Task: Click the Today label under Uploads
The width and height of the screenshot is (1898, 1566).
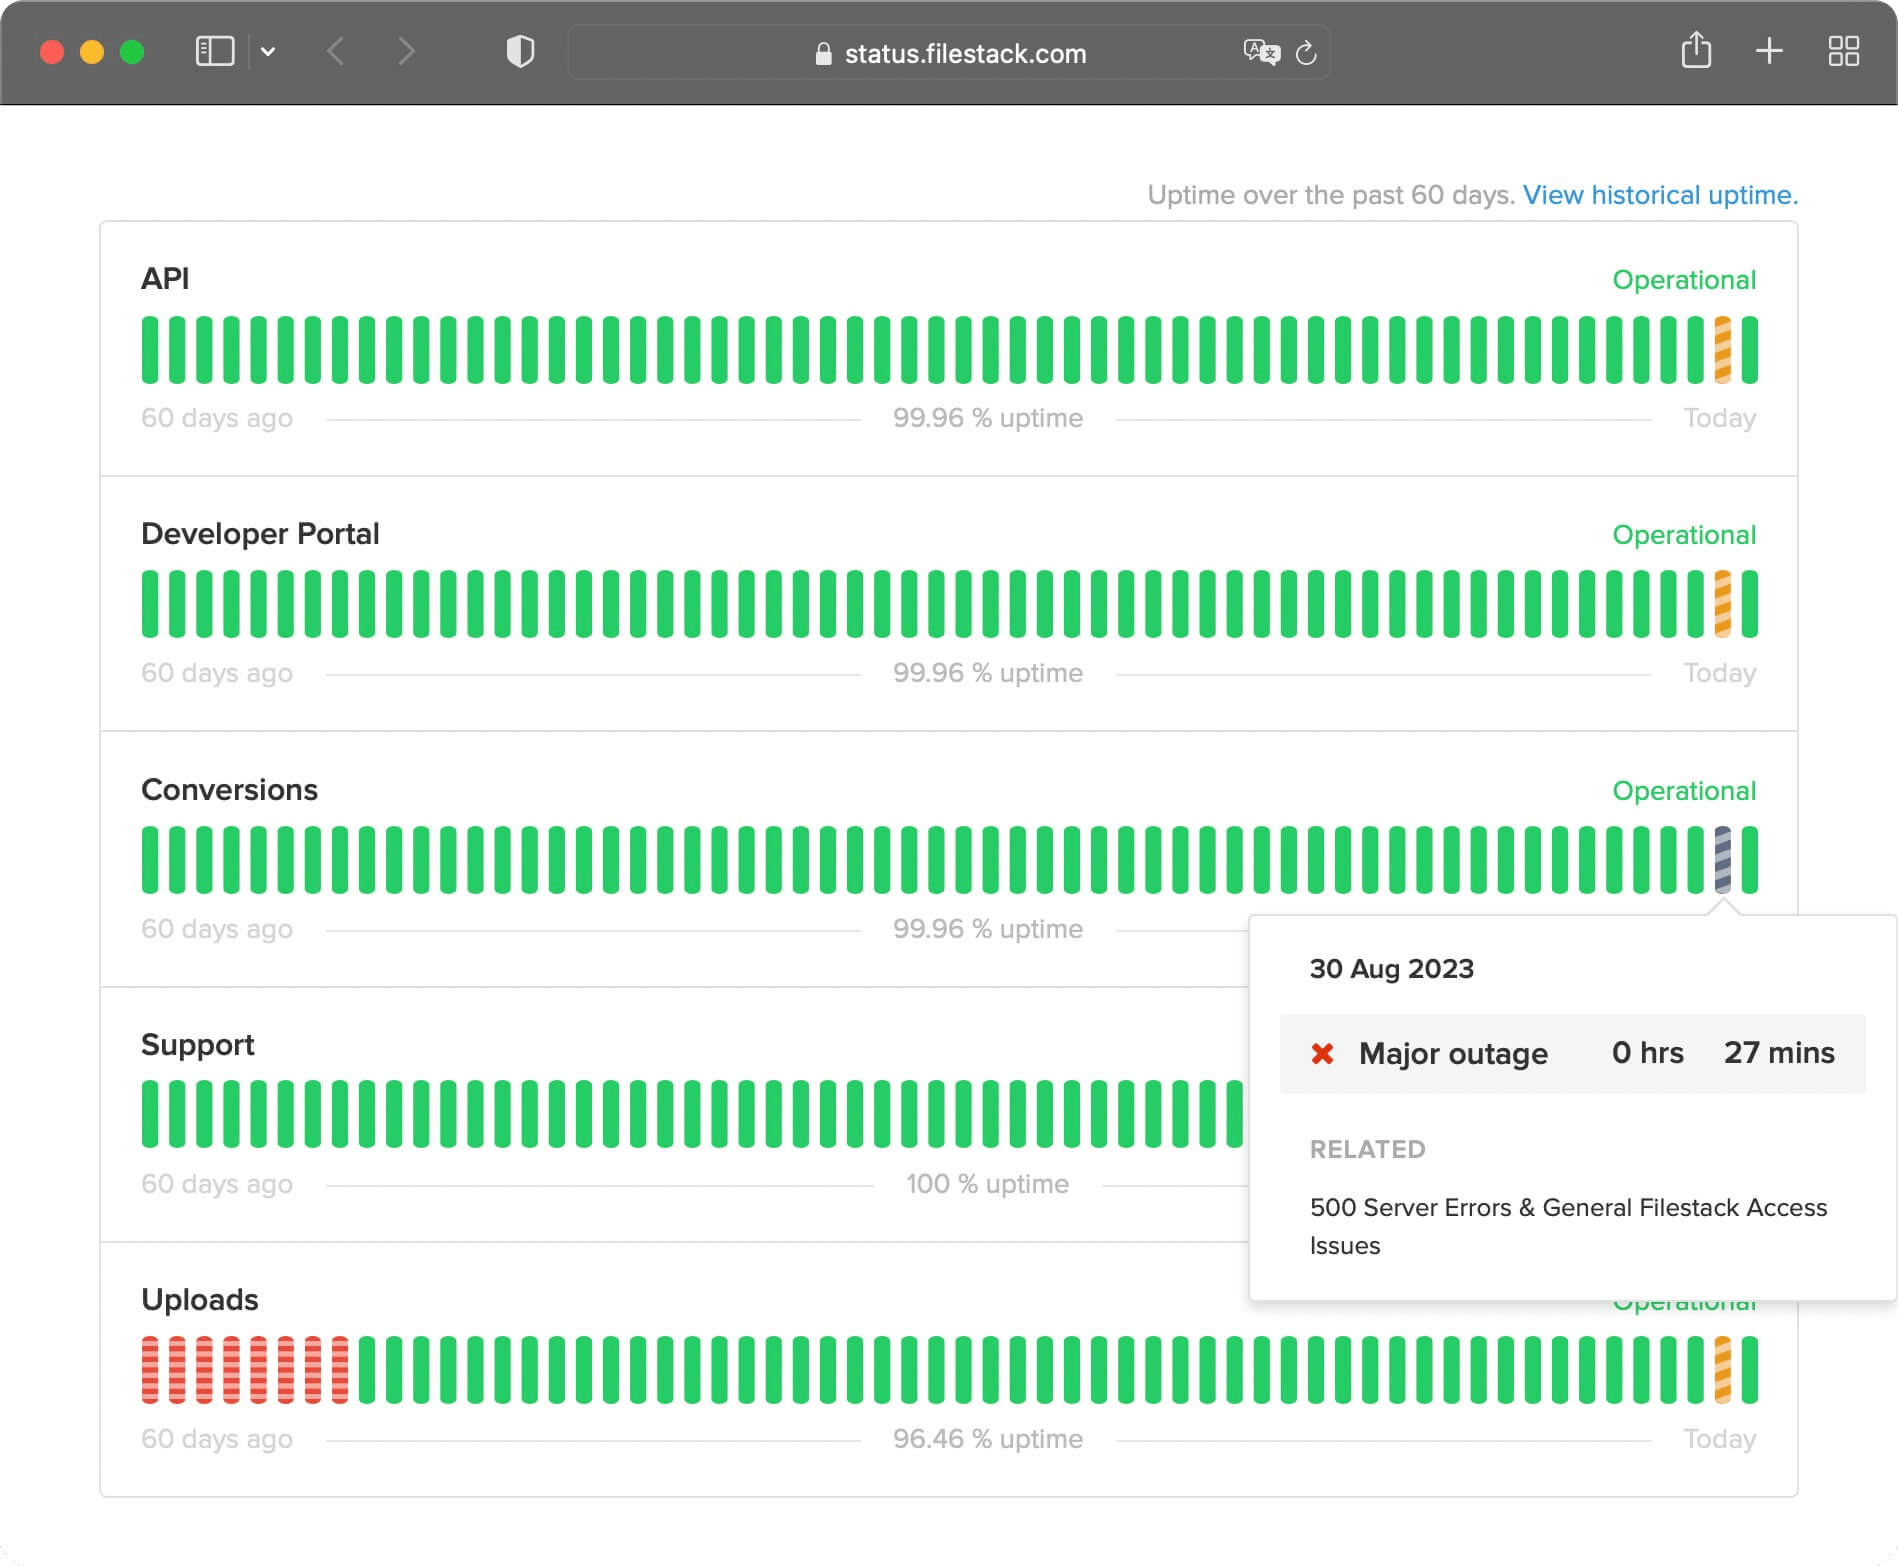Action: coord(1719,1439)
